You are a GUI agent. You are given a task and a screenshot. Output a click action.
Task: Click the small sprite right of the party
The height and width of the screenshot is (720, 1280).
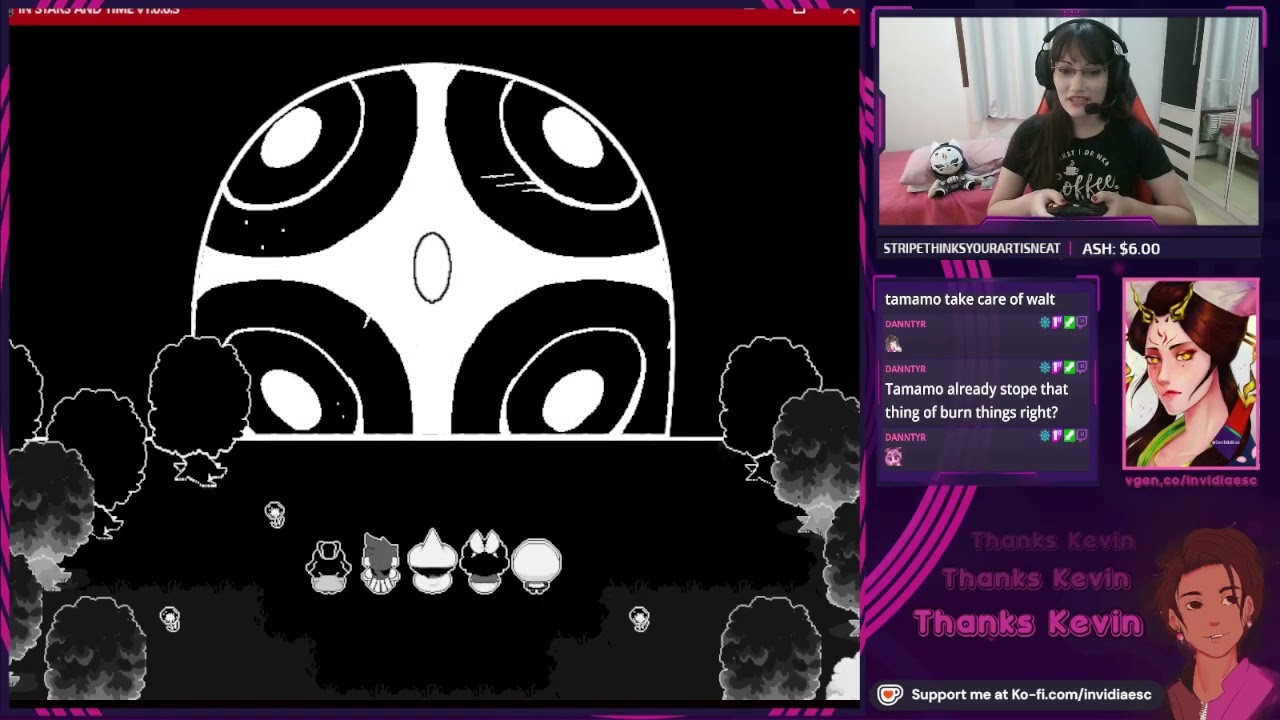tap(639, 618)
